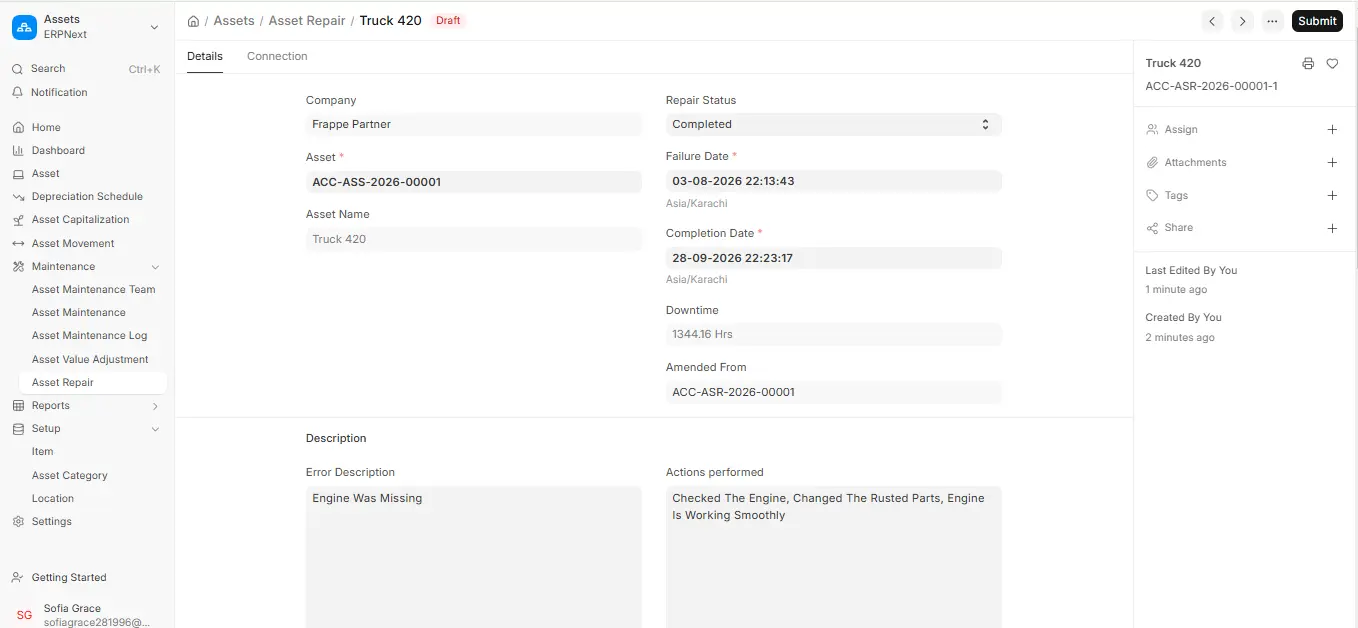1358x628 pixels.
Task: Click the Reports table icon
Action: coord(17,405)
